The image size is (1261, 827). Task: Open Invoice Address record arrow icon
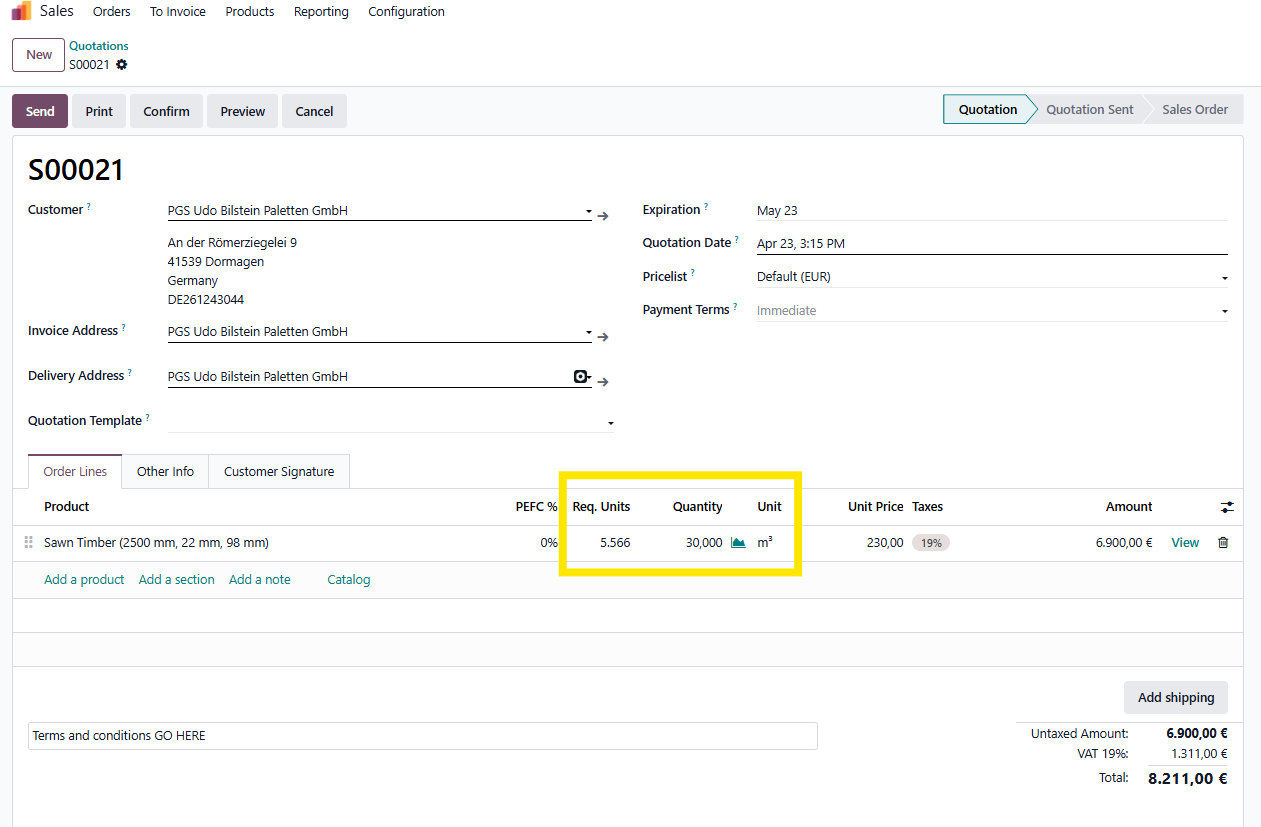(603, 337)
